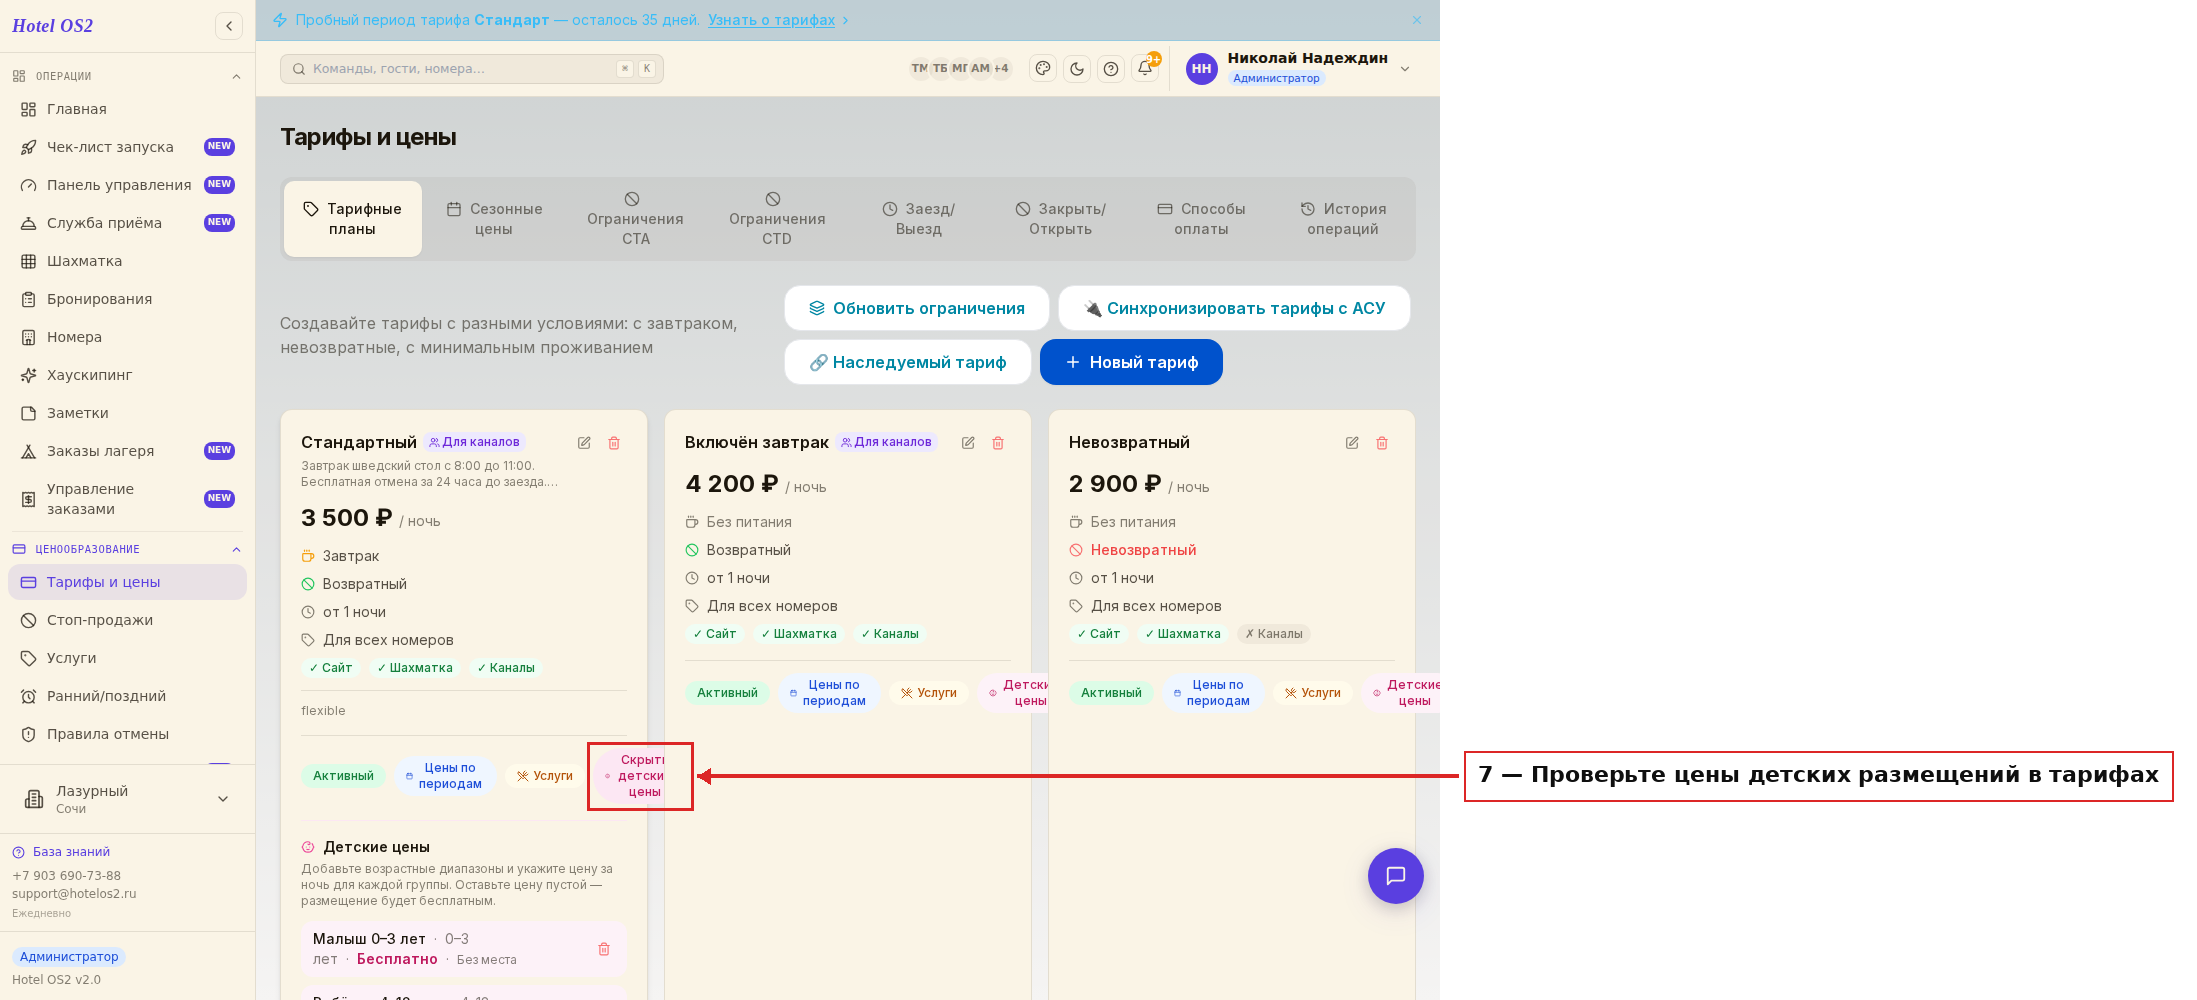Click the Заметки note icon
Viewport: 2197px width, 1000px height.
pos(29,413)
